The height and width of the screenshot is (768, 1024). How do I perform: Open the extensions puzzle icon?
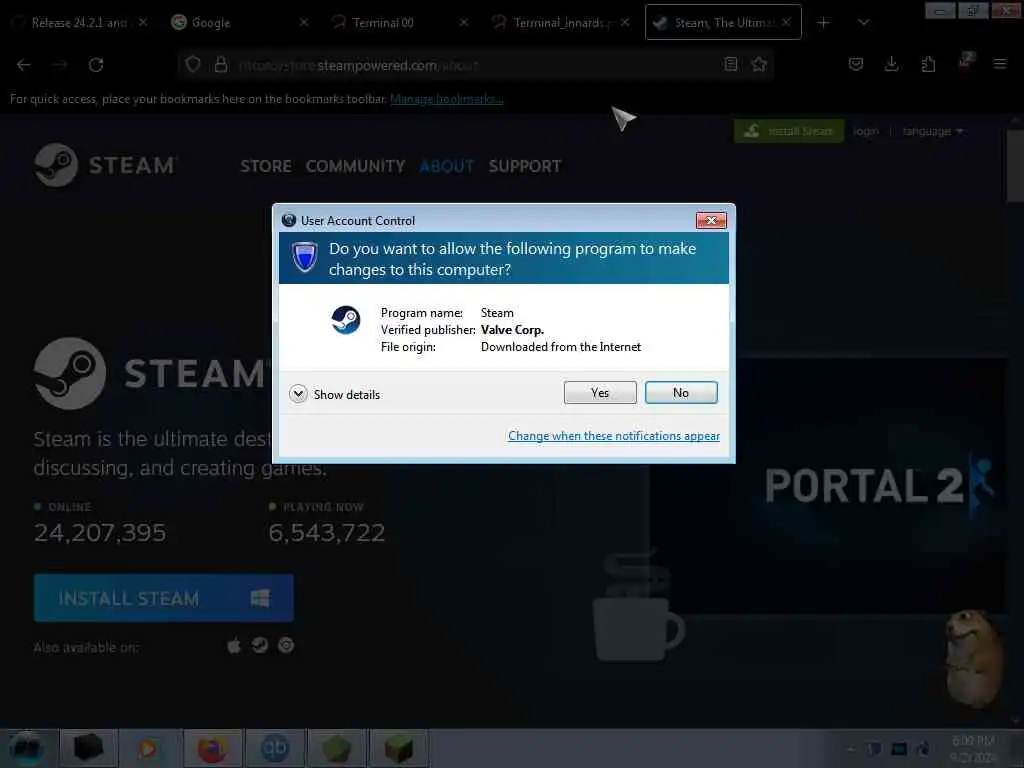[928, 64]
